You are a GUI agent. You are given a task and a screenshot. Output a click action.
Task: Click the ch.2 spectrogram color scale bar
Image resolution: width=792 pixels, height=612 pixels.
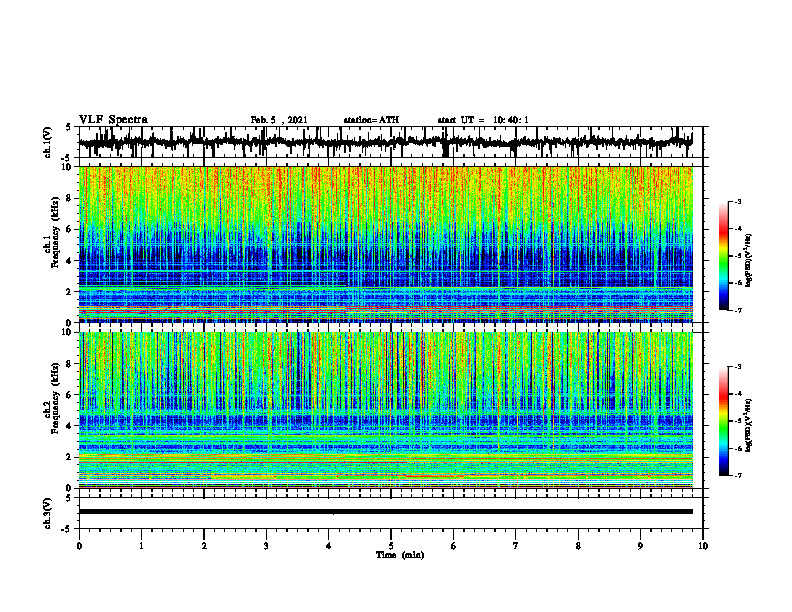coord(724,421)
